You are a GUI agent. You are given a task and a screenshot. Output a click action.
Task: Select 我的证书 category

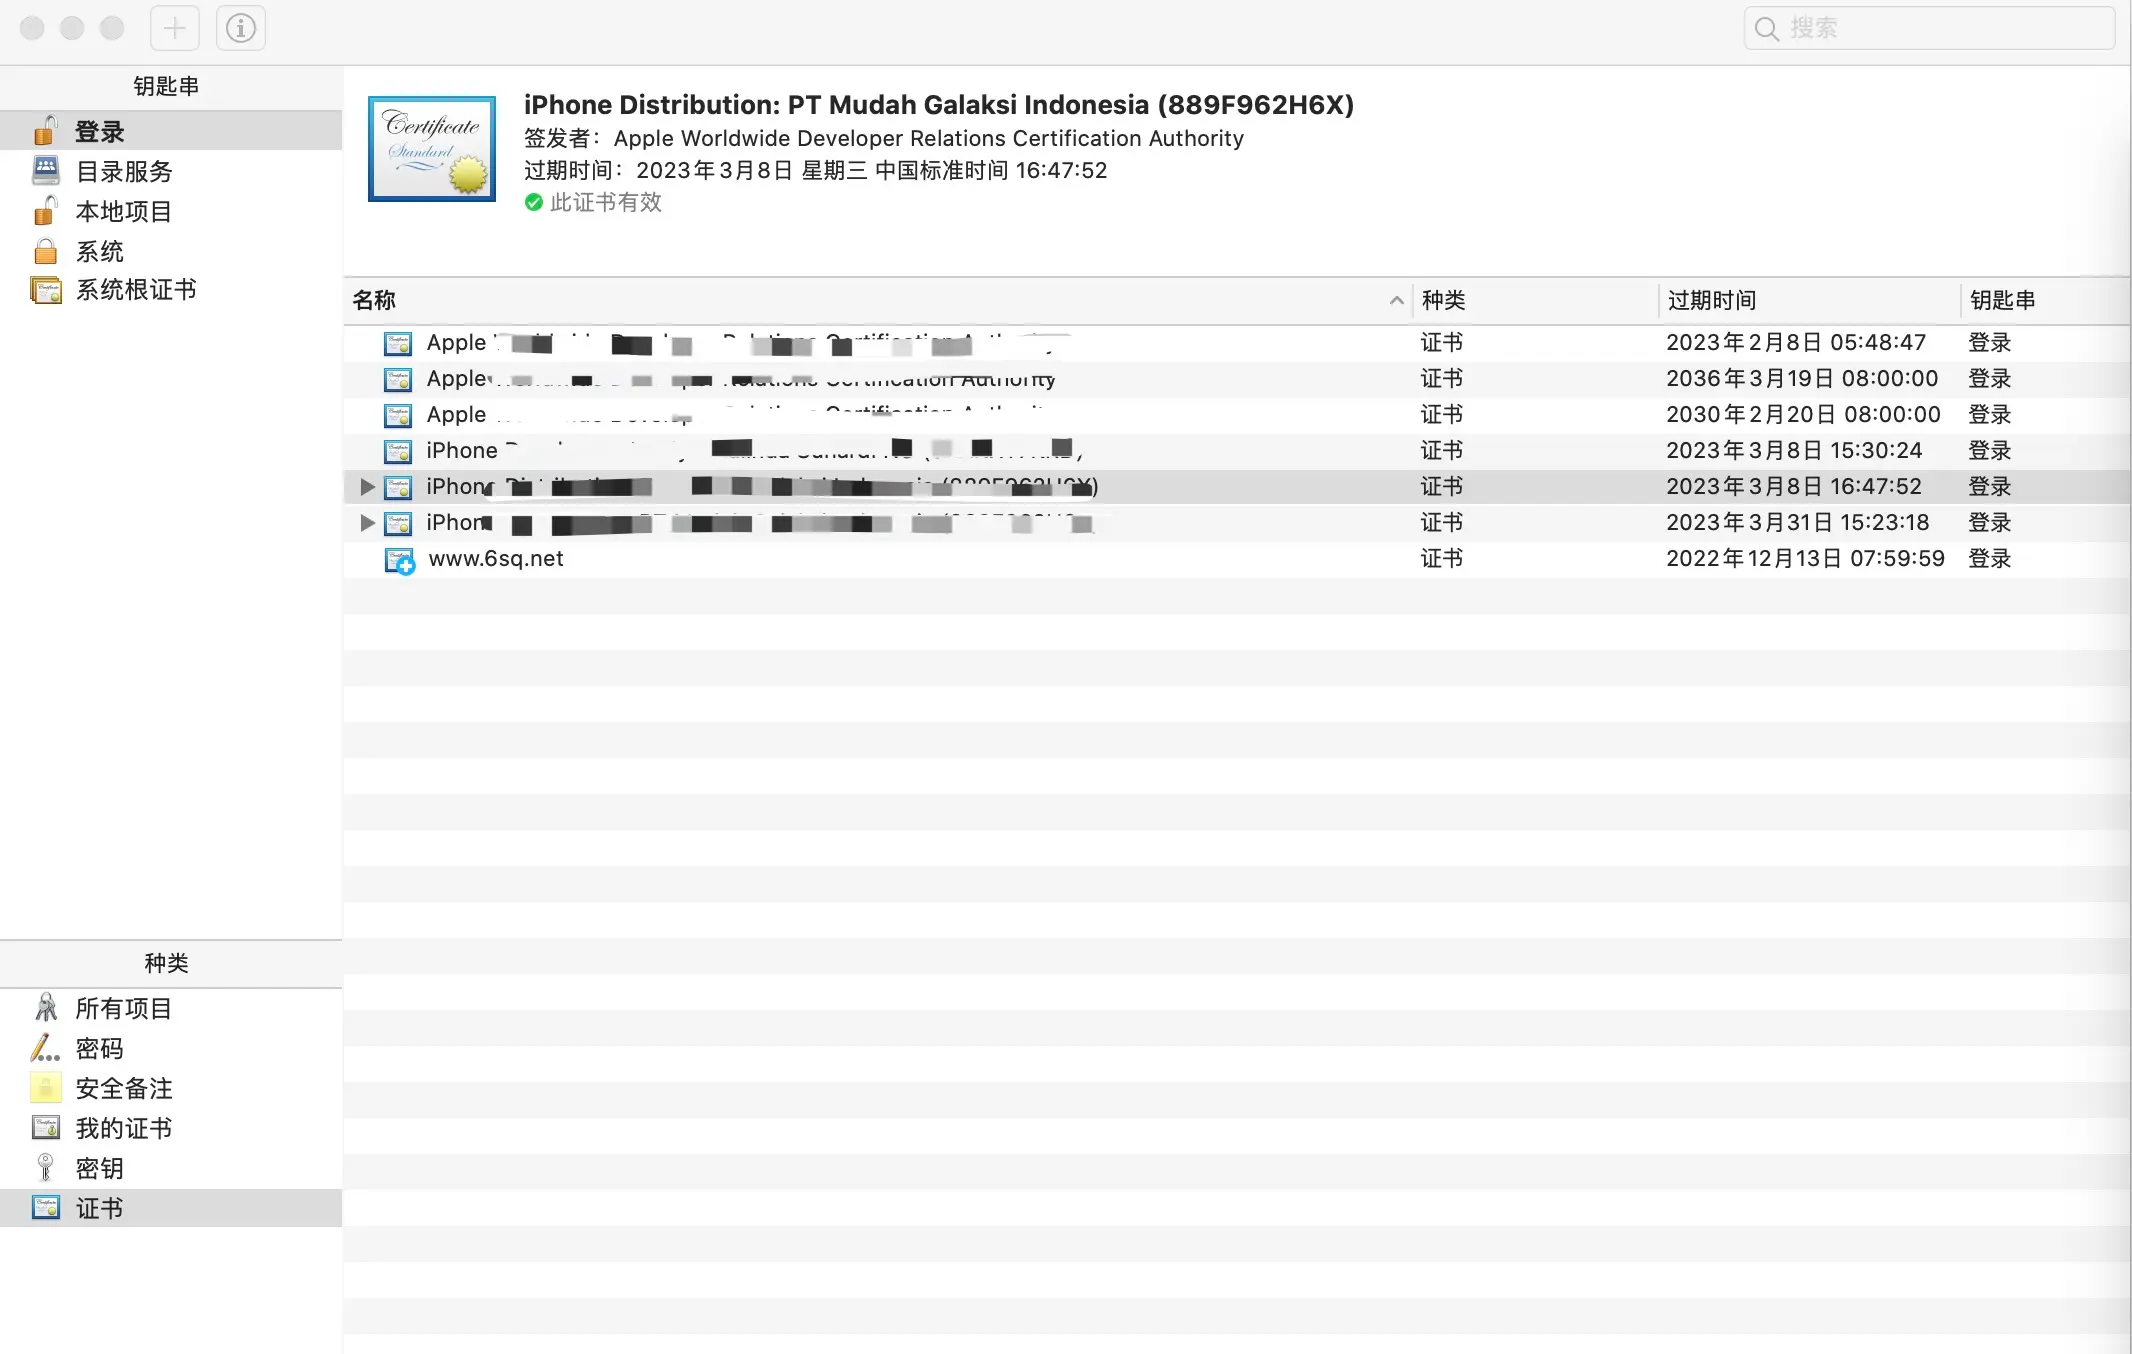pos(123,1128)
